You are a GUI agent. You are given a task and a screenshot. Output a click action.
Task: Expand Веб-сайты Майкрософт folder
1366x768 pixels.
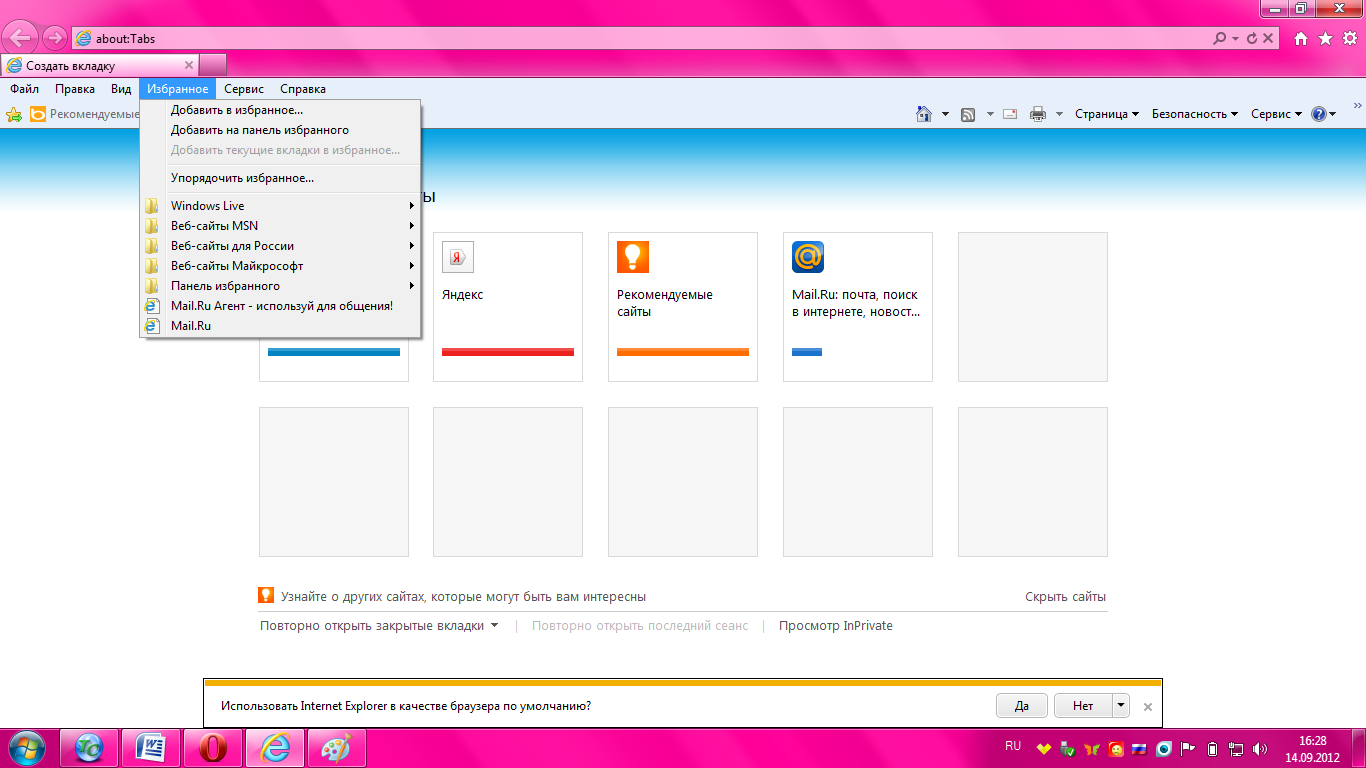281,266
